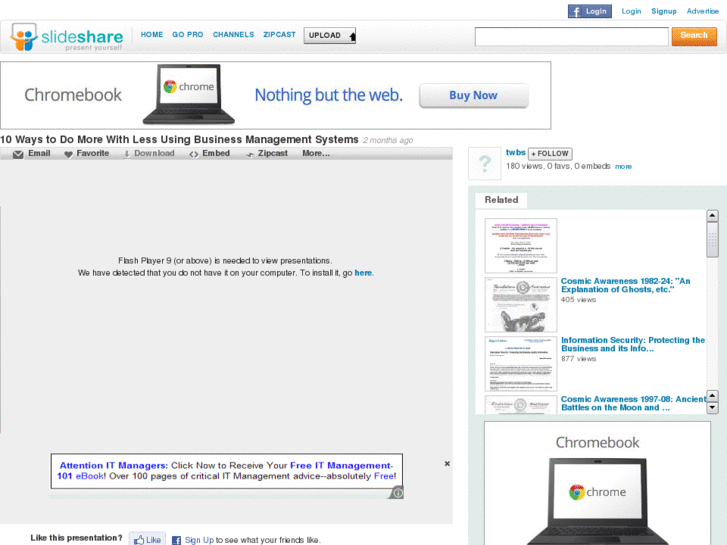Open the twbs profile link

point(515,153)
